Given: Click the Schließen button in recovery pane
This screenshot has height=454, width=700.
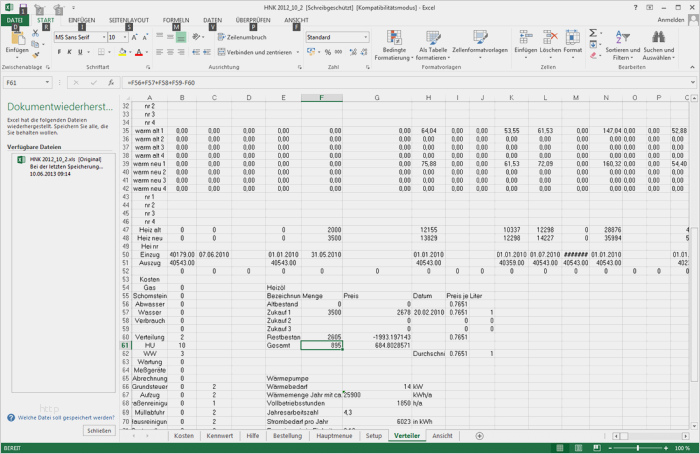Looking at the screenshot, I should (x=99, y=431).
